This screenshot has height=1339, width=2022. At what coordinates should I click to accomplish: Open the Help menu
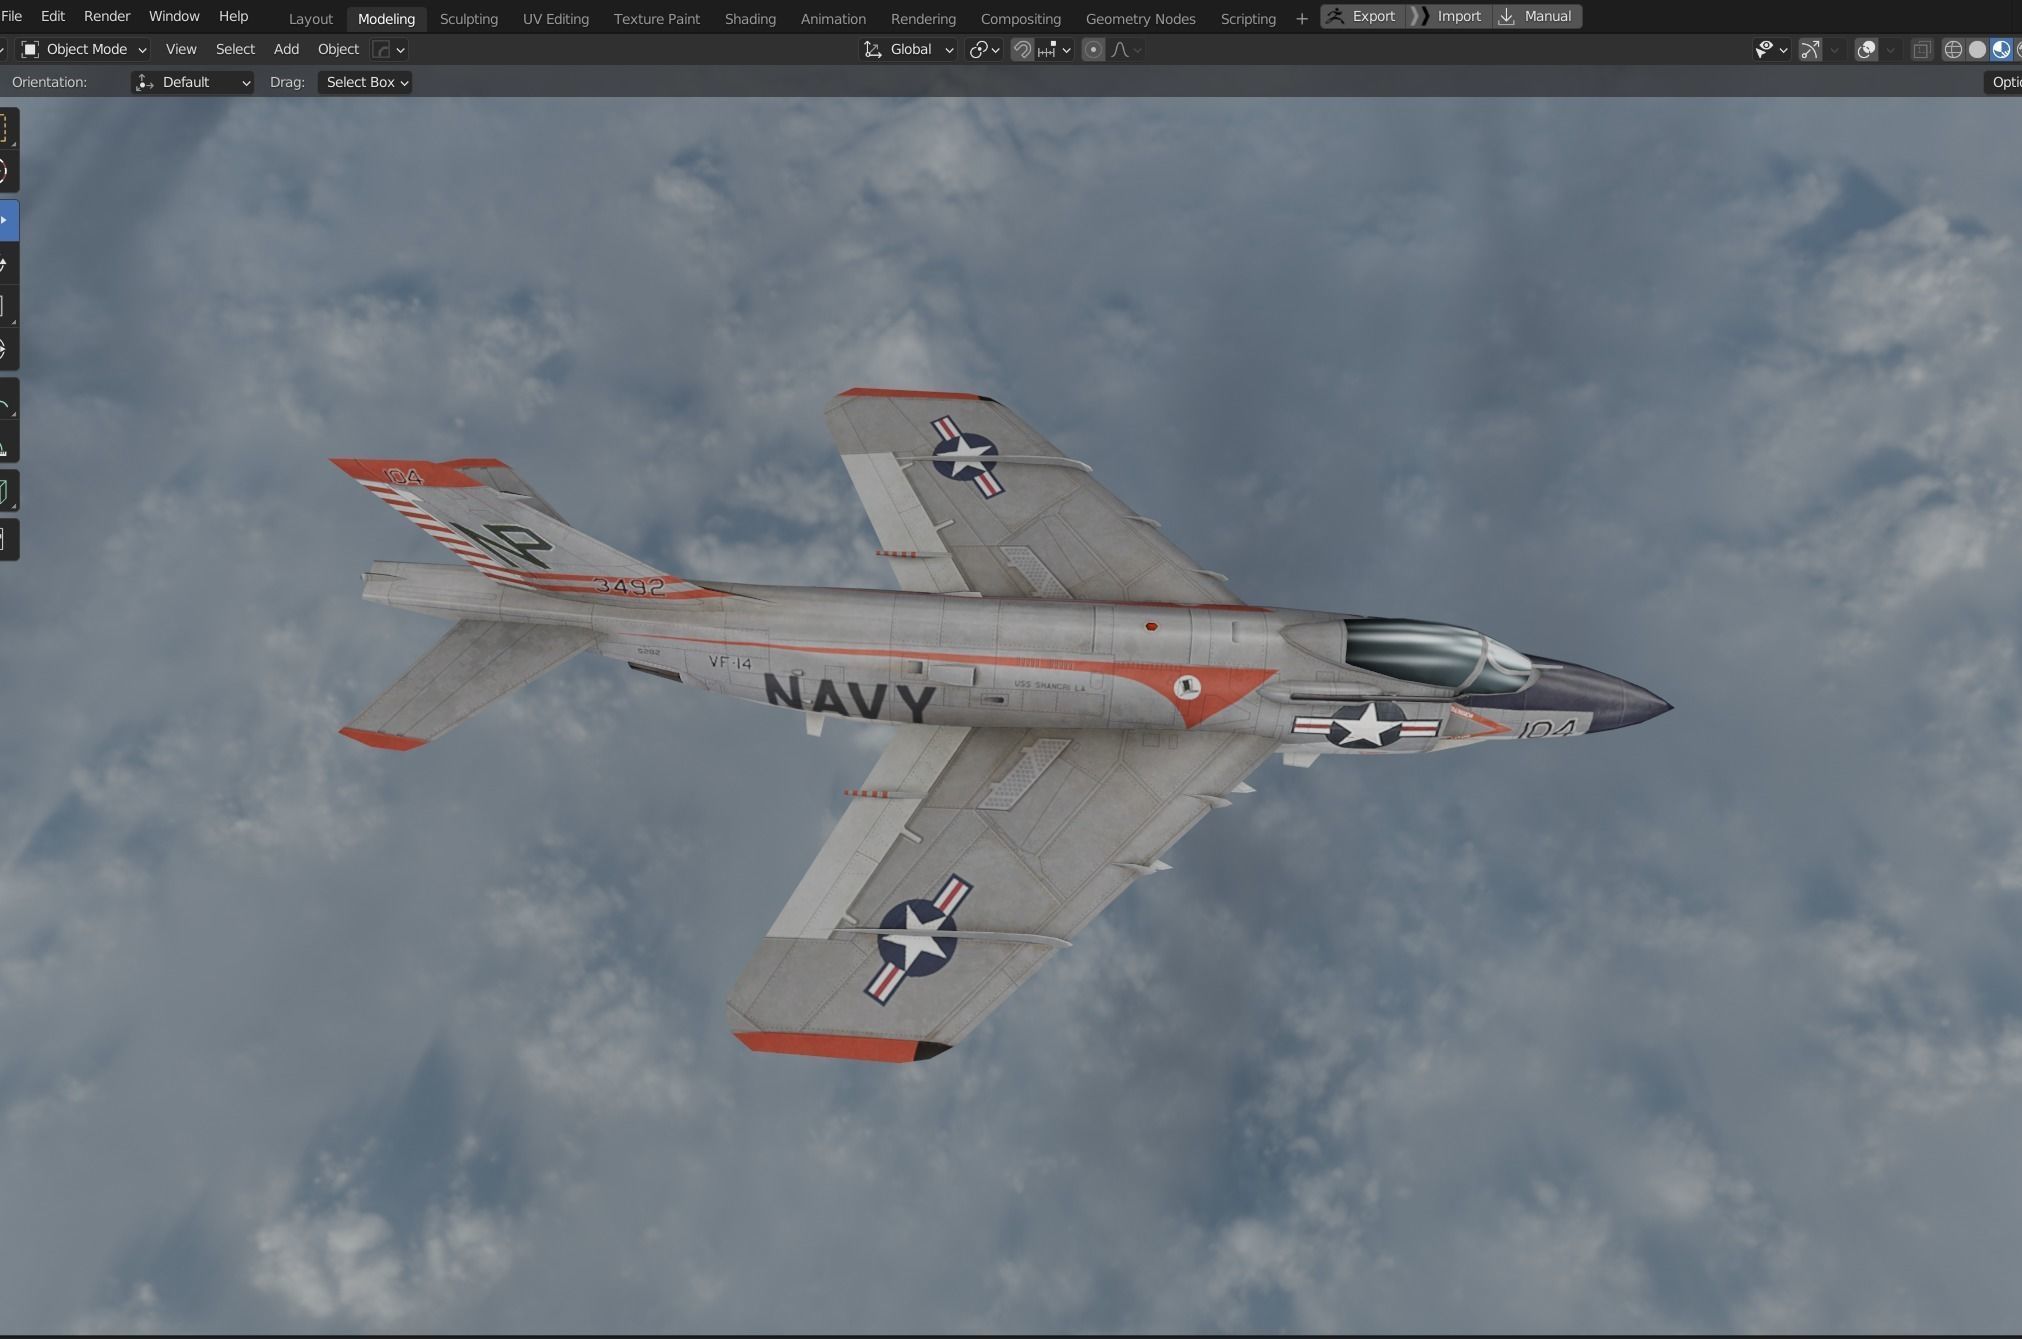pyautogui.click(x=233, y=16)
